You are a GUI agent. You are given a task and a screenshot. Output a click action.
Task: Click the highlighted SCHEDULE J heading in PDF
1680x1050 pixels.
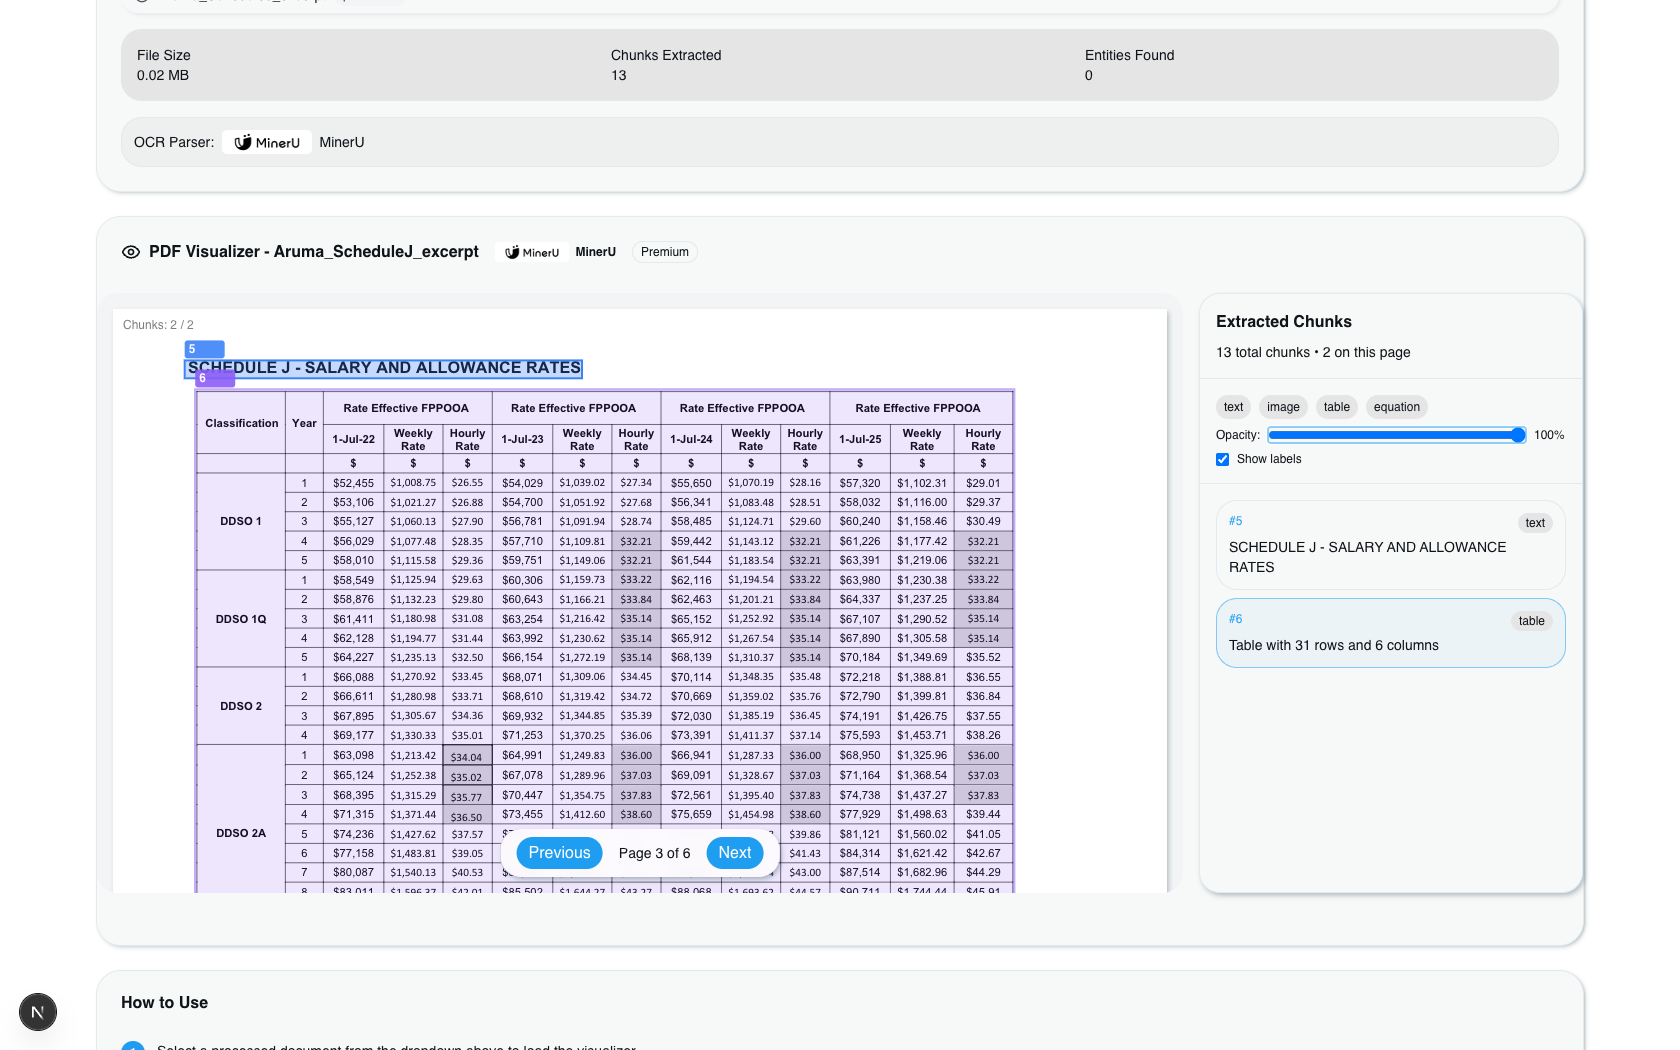click(x=384, y=368)
